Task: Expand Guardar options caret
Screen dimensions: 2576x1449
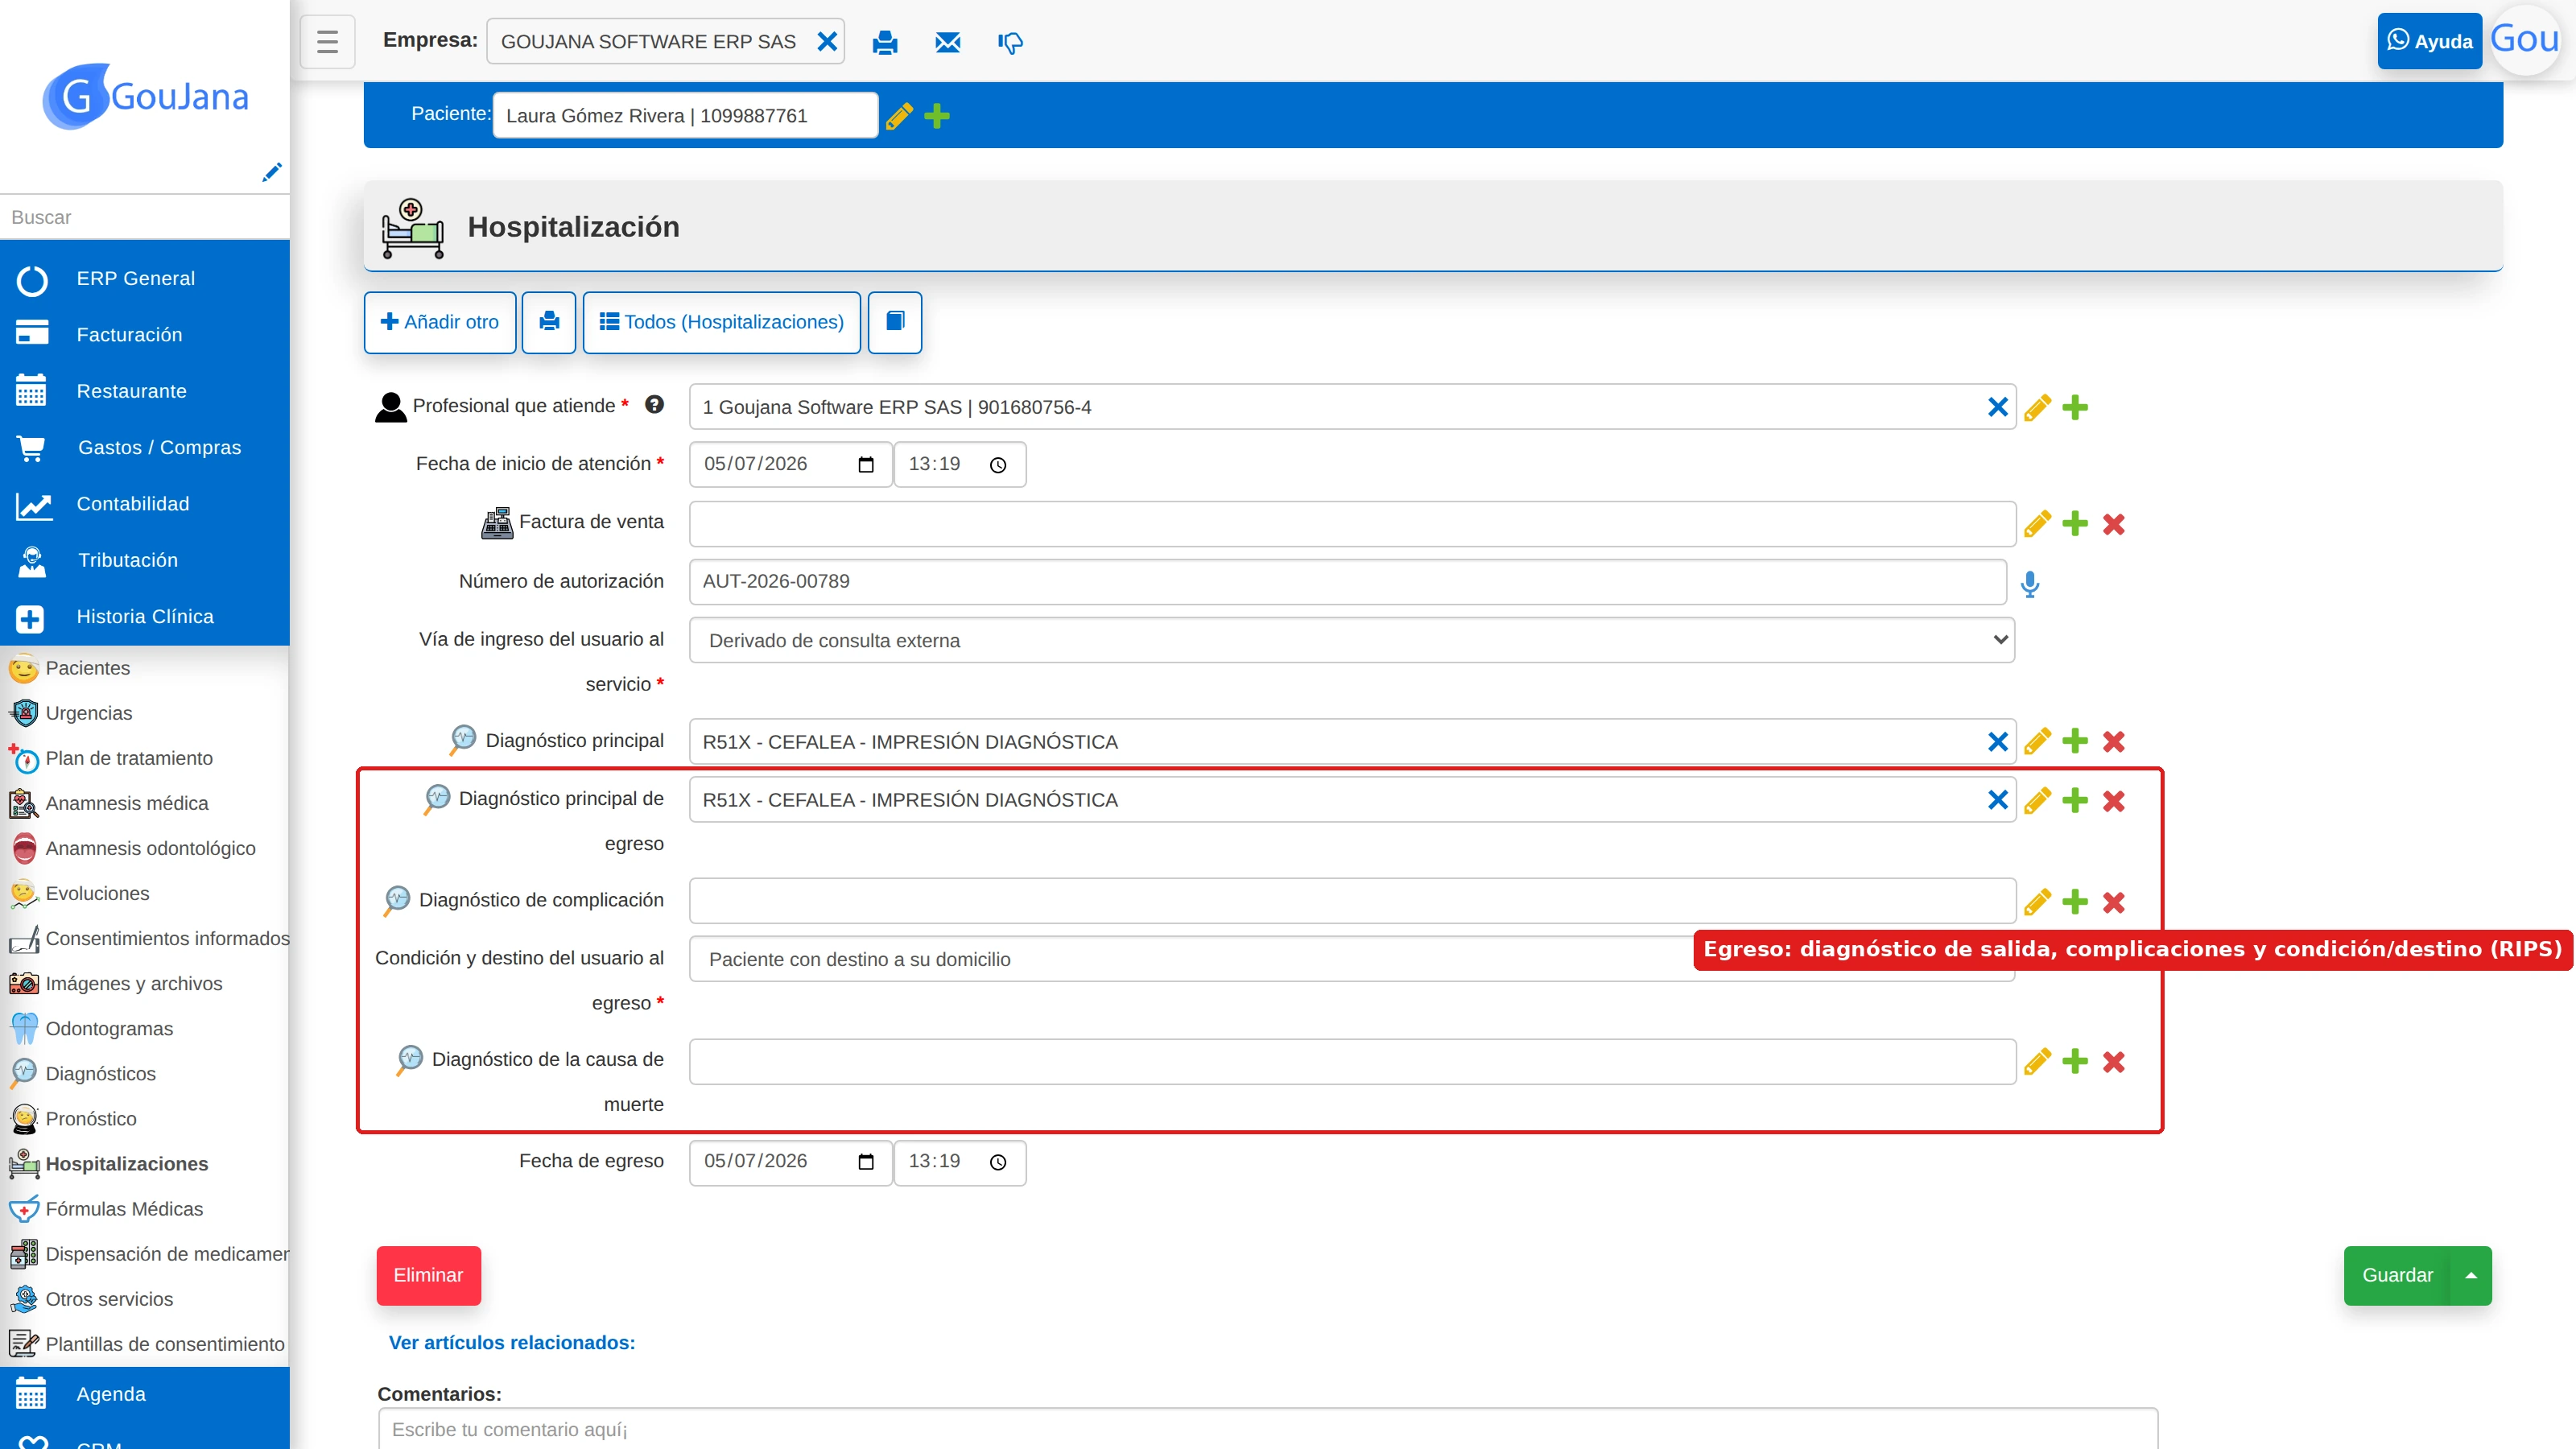Action: [2471, 1275]
